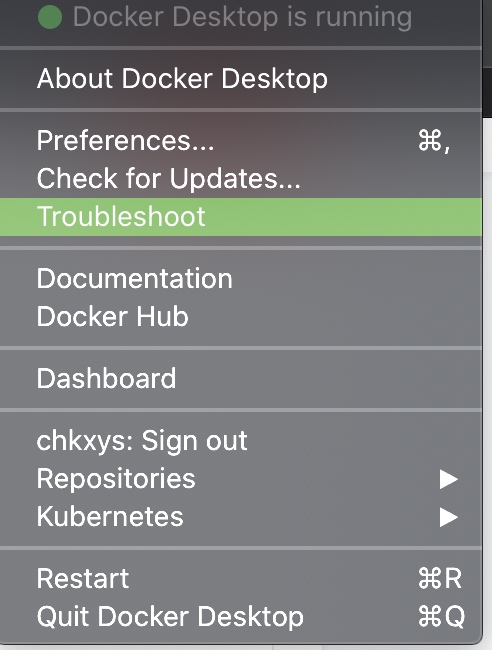Open the Docker Dashboard

(241, 378)
